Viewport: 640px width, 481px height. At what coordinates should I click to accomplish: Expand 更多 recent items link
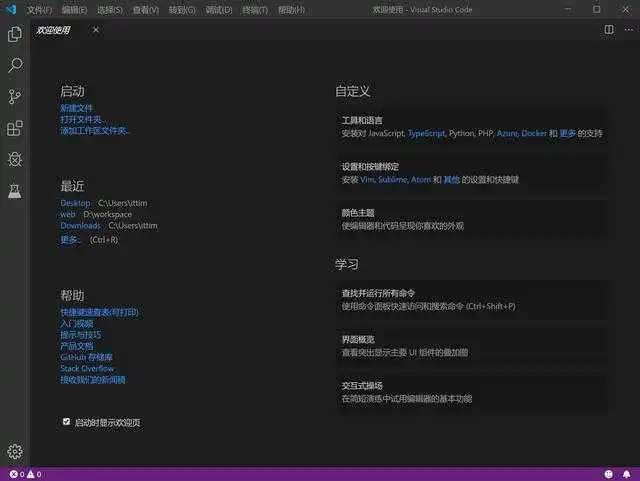pos(70,240)
